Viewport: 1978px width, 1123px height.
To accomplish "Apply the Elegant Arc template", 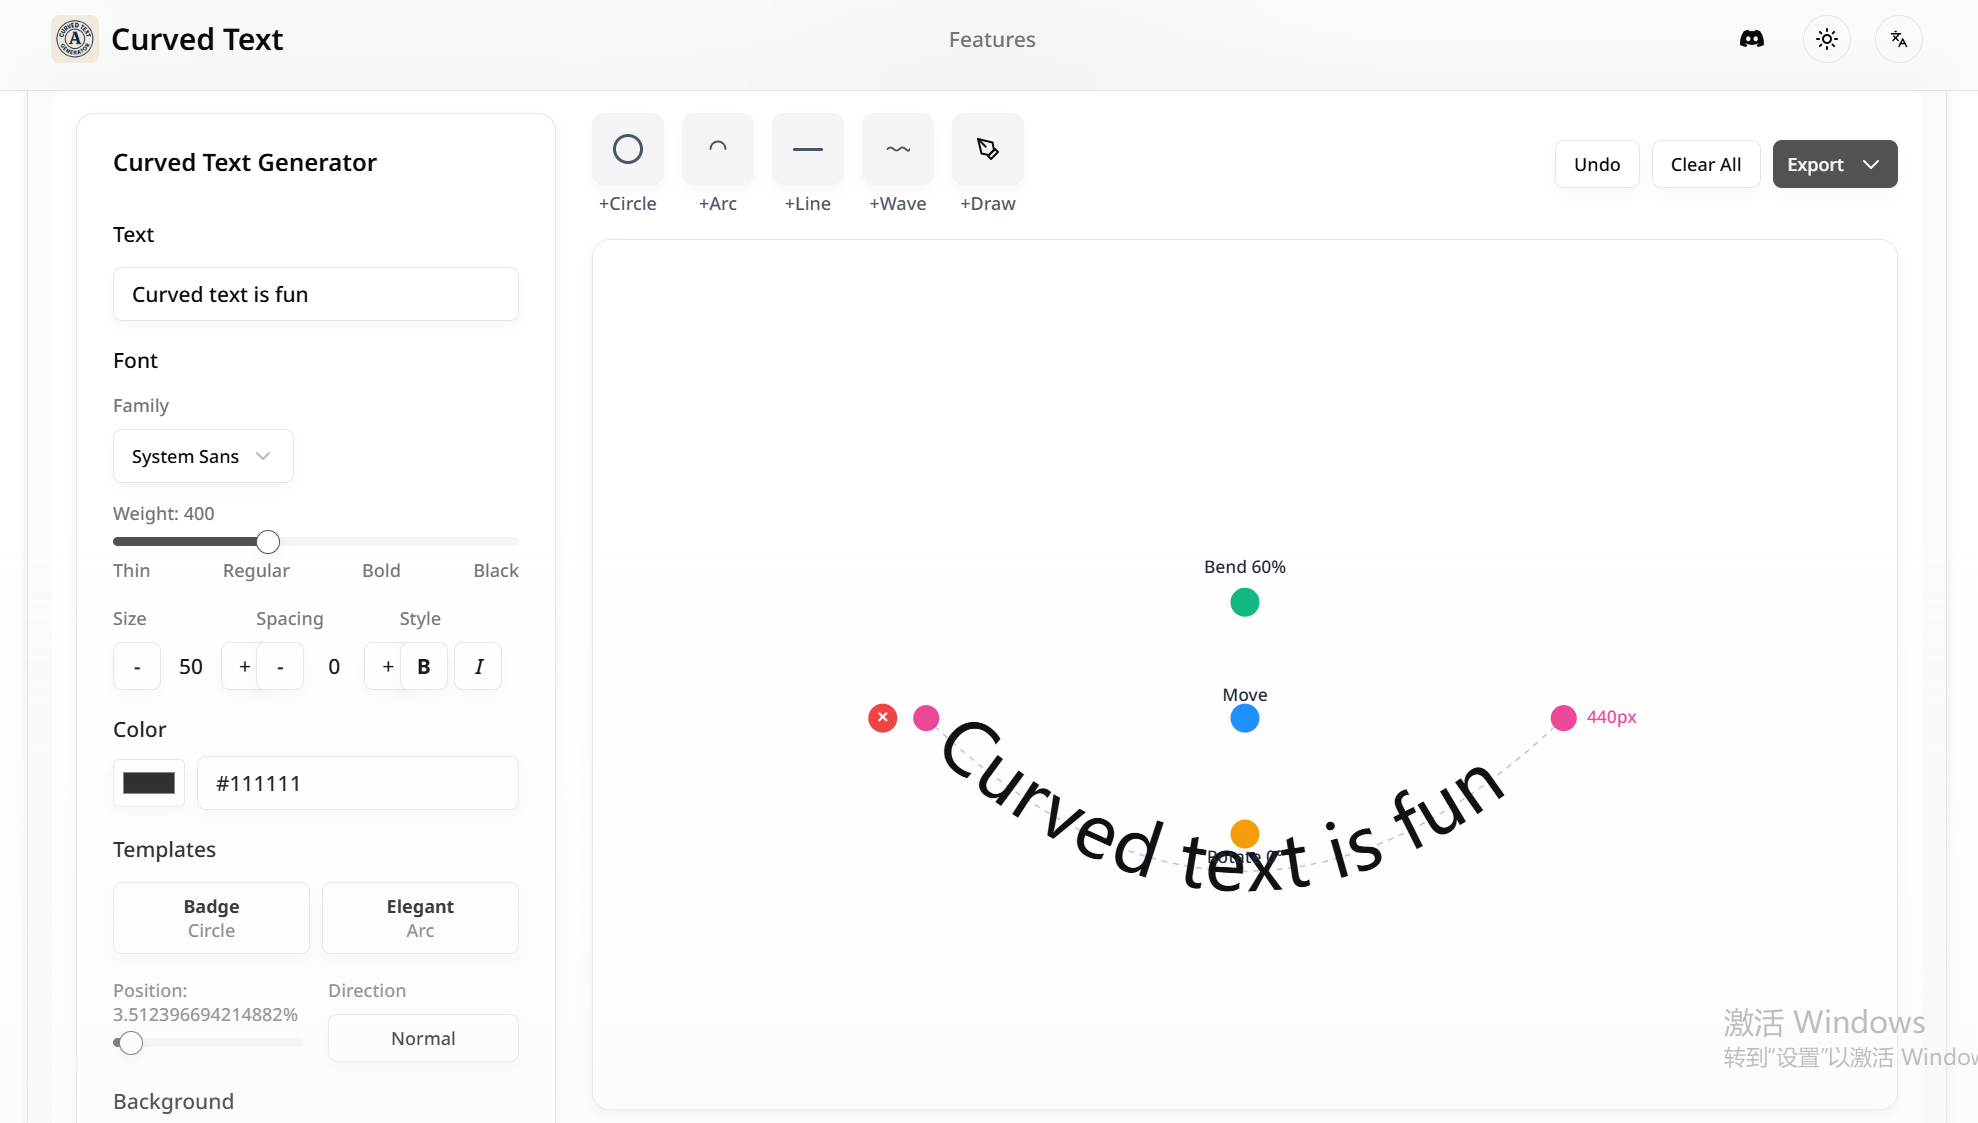I will tap(419, 917).
